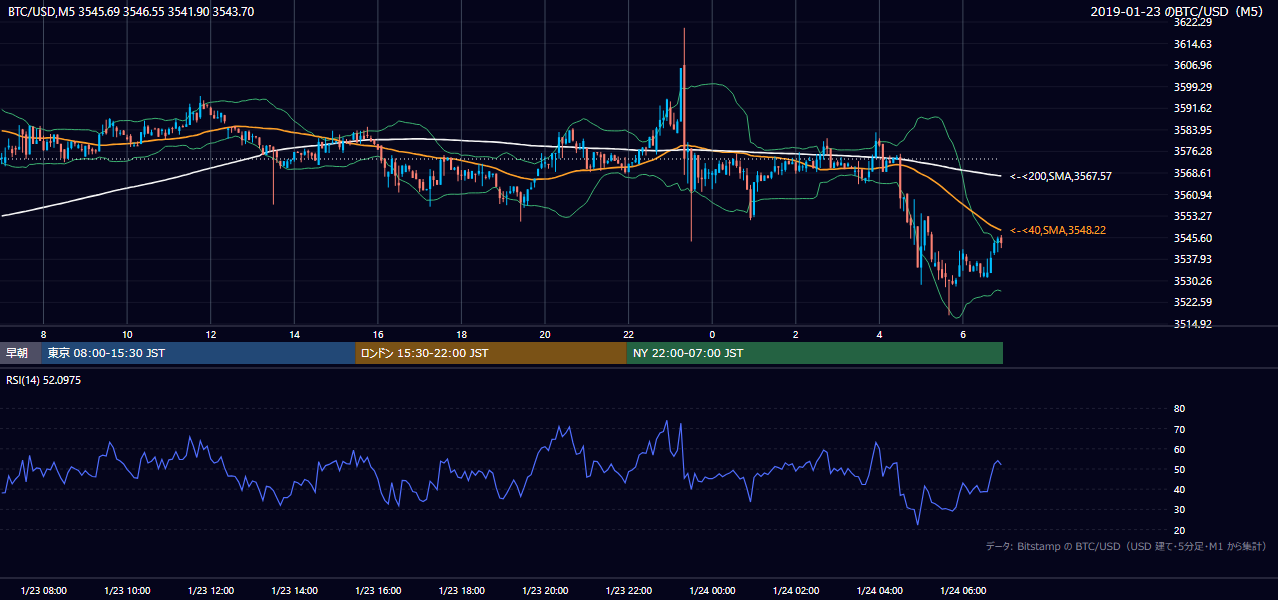Image resolution: width=1278 pixels, height=600 pixels.
Task: Click hour tick 0 under the price chart
Action: tap(712, 334)
